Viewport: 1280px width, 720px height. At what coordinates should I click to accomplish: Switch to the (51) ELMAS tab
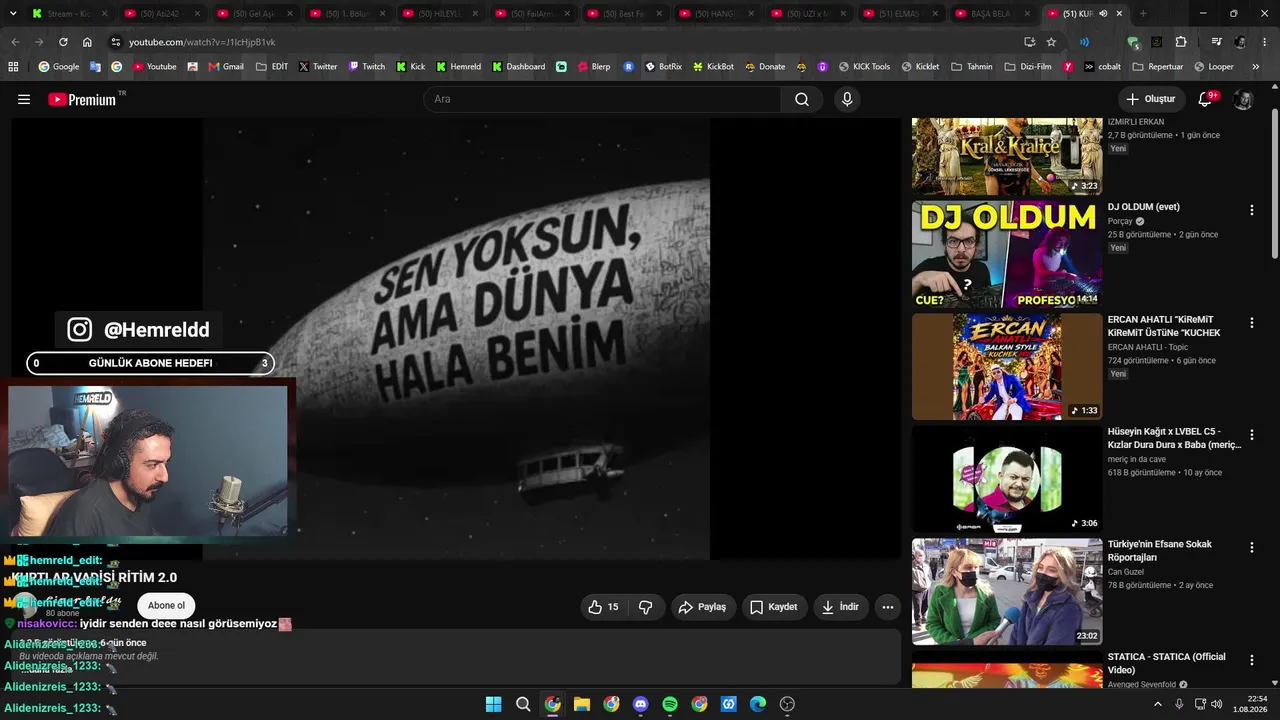[900, 14]
